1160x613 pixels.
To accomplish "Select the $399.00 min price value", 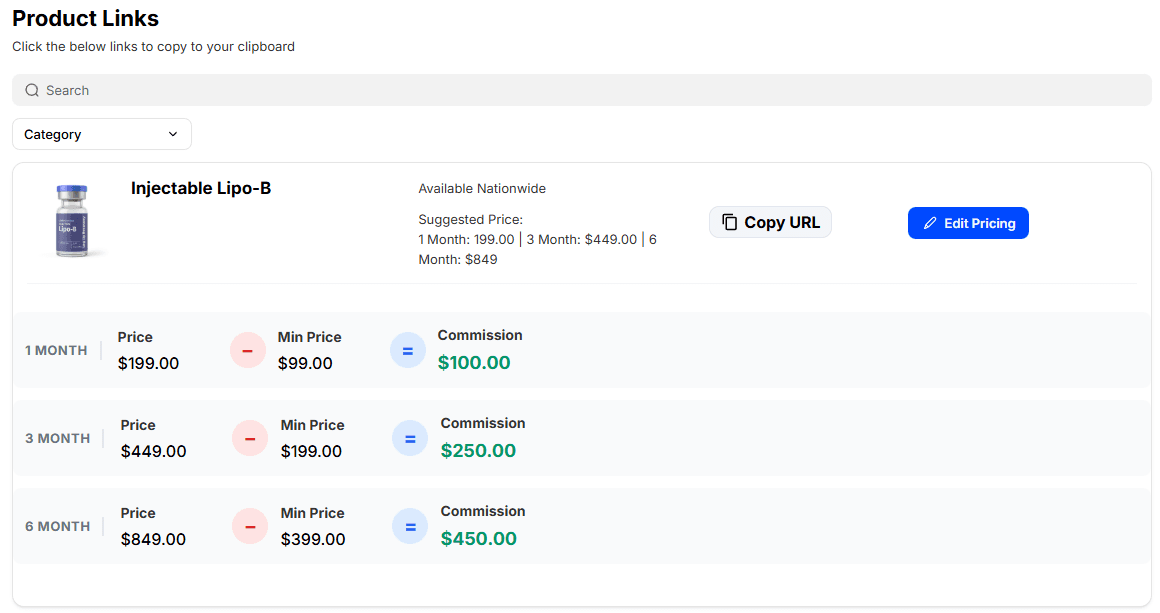I will pos(313,539).
